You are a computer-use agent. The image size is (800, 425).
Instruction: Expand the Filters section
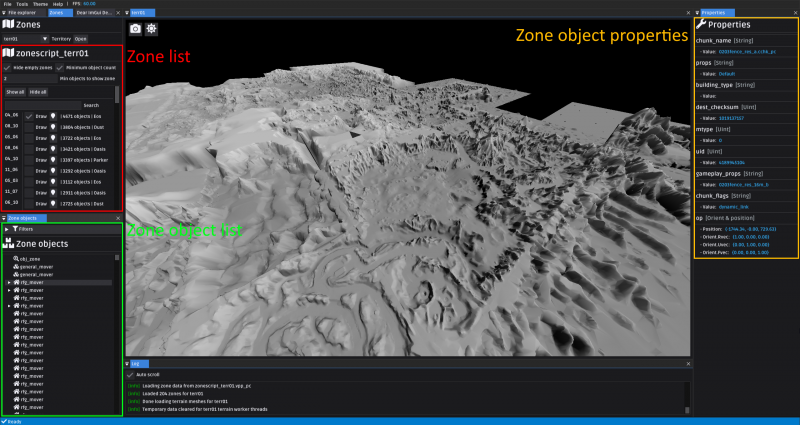pyautogui.click(x=8, y=229)
